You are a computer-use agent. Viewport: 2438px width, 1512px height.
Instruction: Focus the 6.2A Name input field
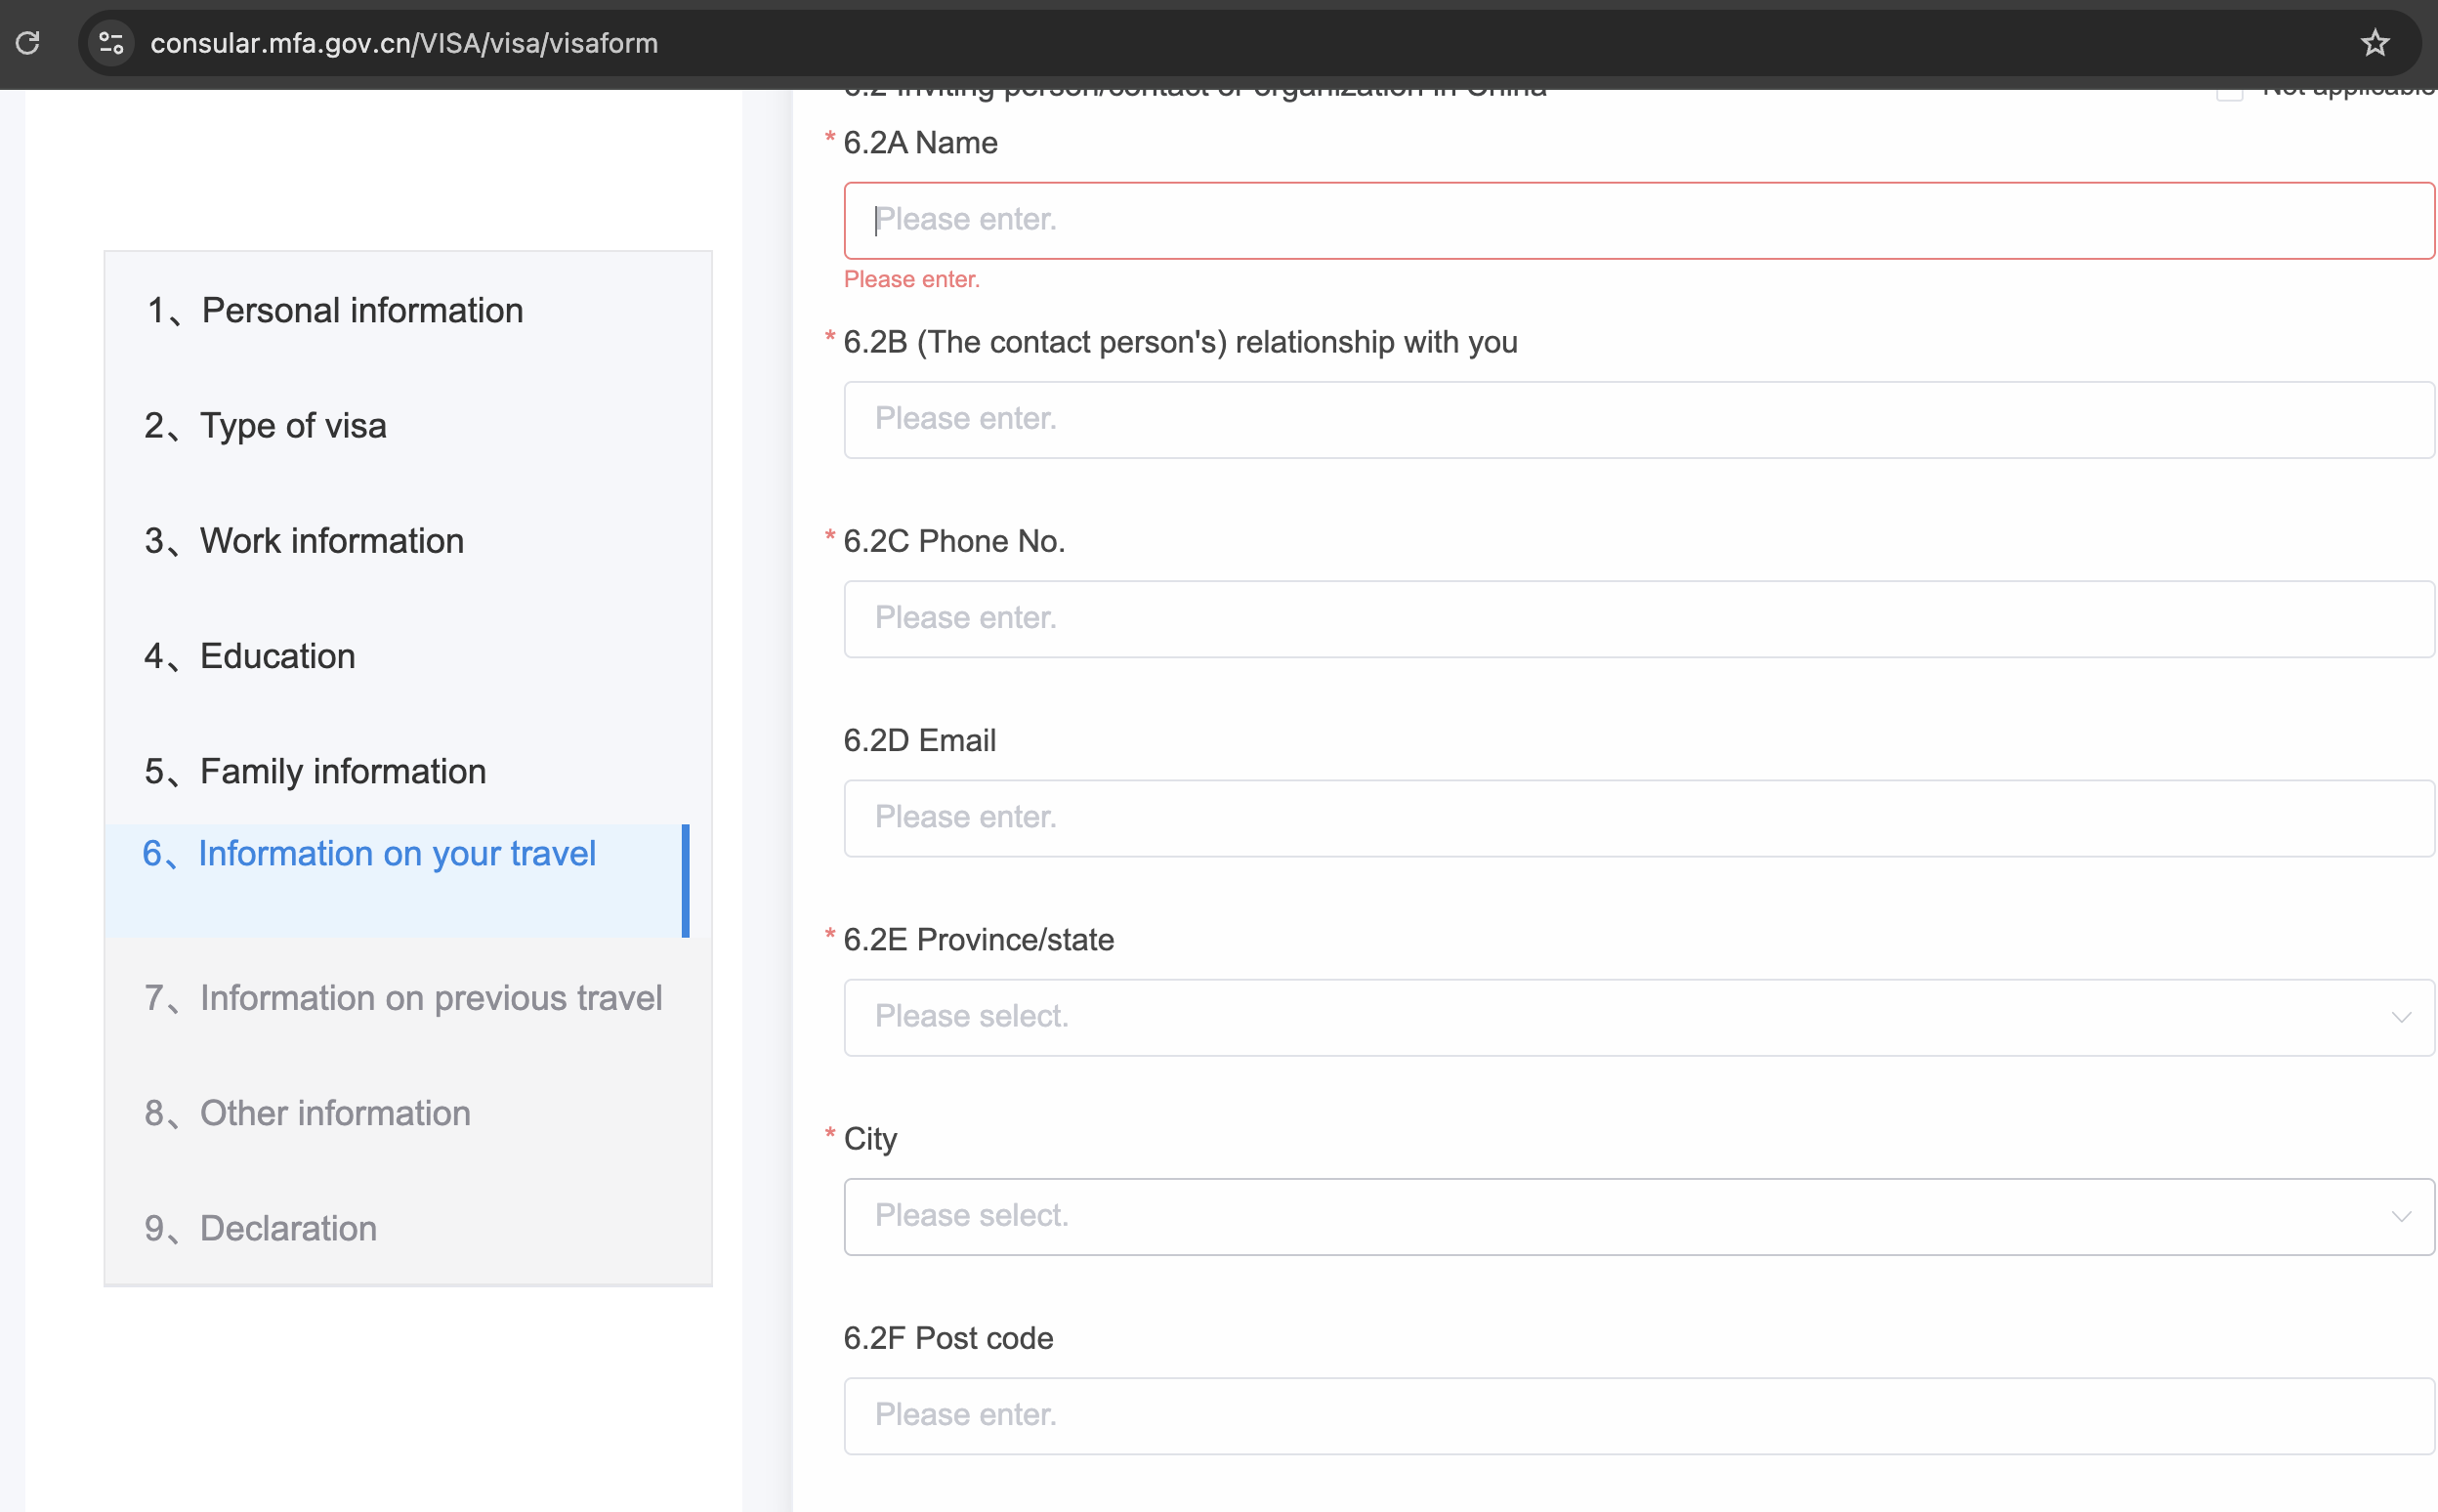coord(1638,220)
